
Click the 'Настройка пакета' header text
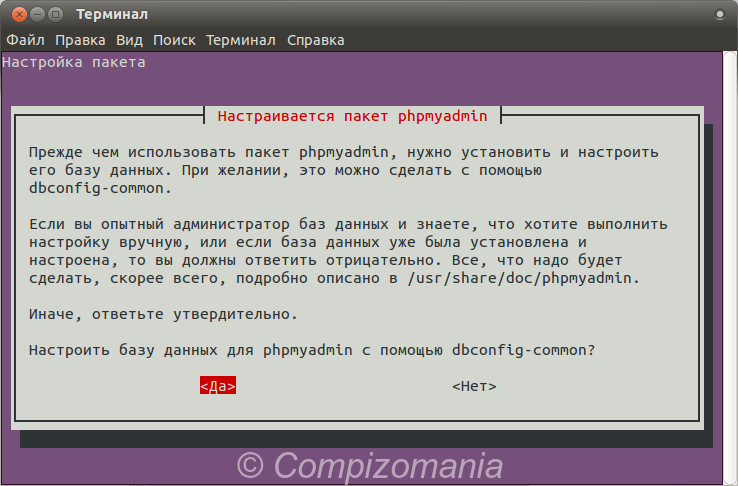[74, 62]
